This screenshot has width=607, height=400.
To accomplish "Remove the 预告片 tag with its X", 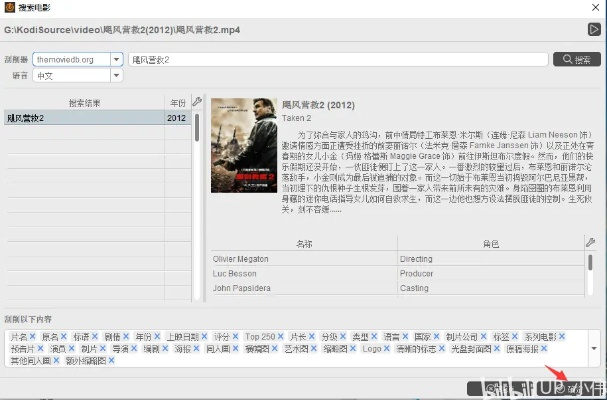I will (40, 348).
